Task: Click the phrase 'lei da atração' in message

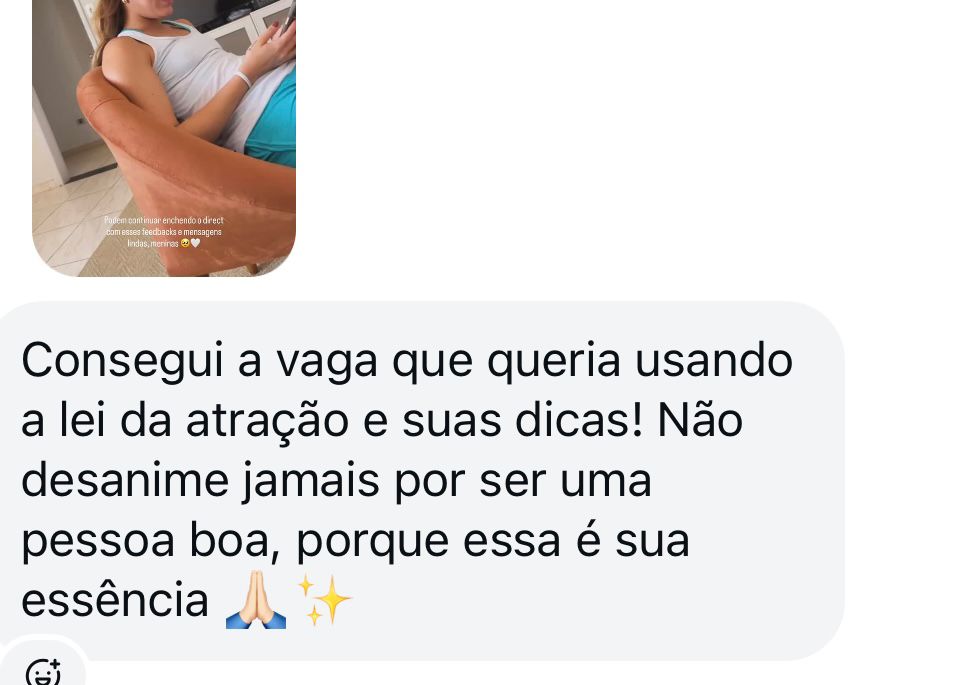Action: coord(204,421)
